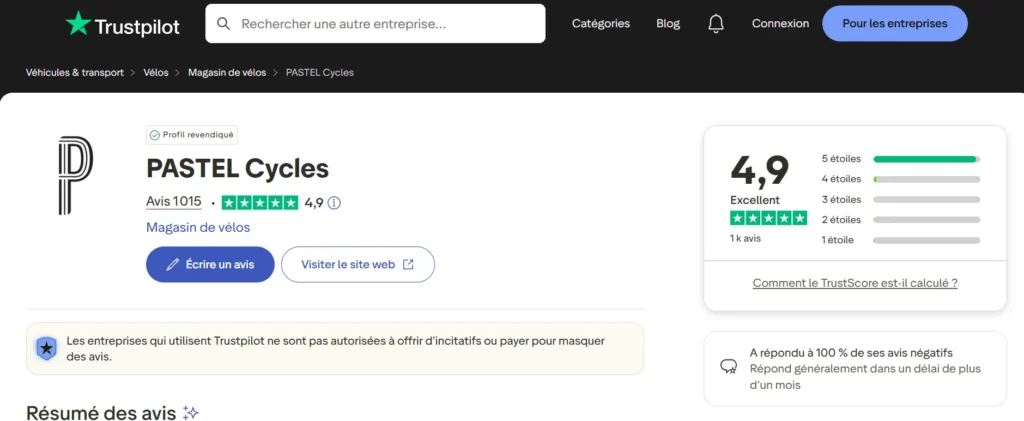
Task: Click the shield star icon in the notice banner
Action: pyautogui.click(x=46, y=349)
